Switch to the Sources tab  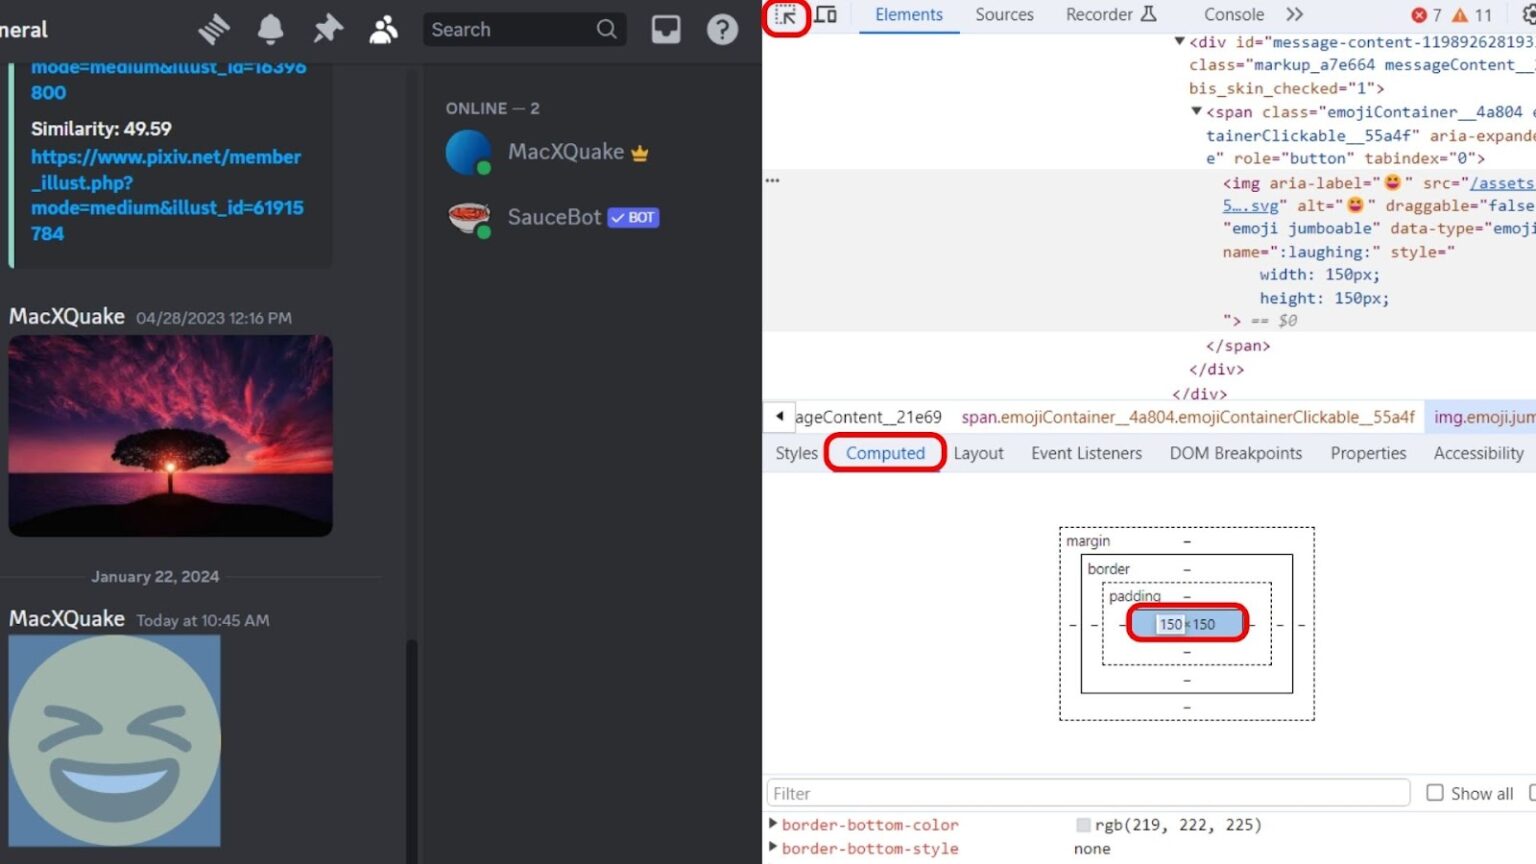click(1004, 15)
